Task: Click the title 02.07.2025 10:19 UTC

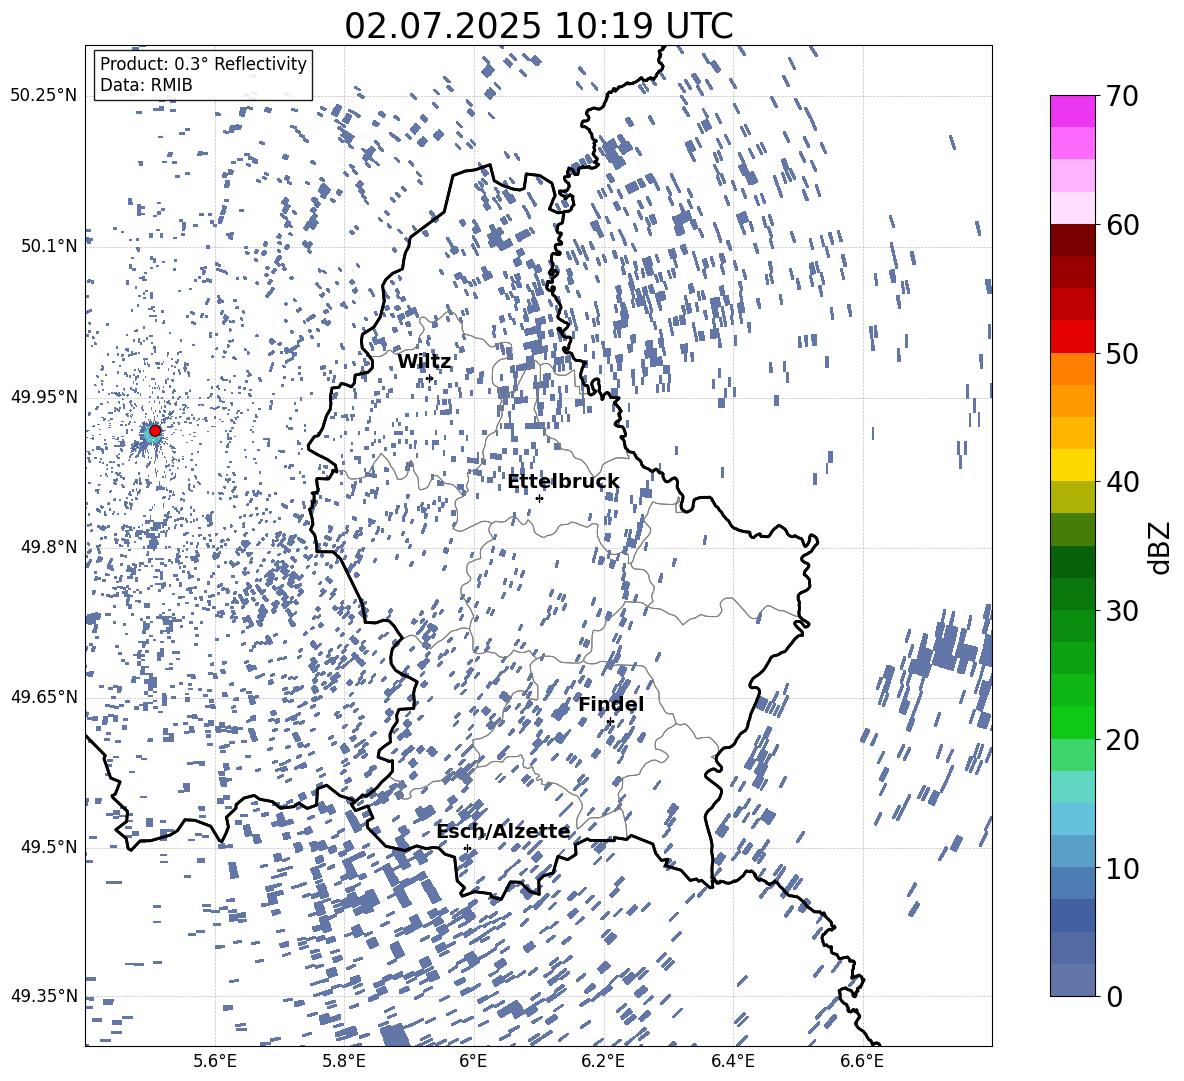Action: point(538,26)
